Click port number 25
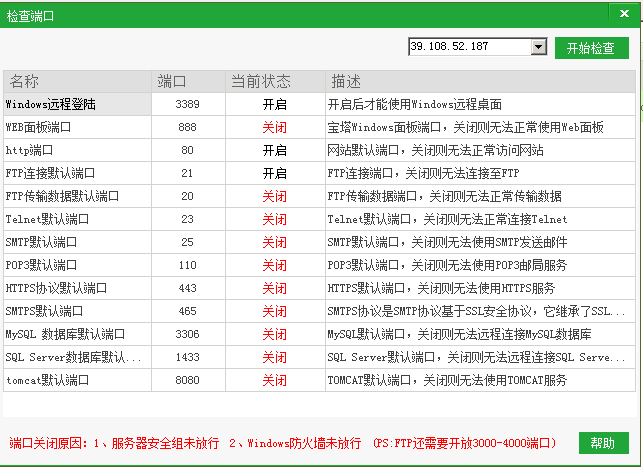 (187, 242)
